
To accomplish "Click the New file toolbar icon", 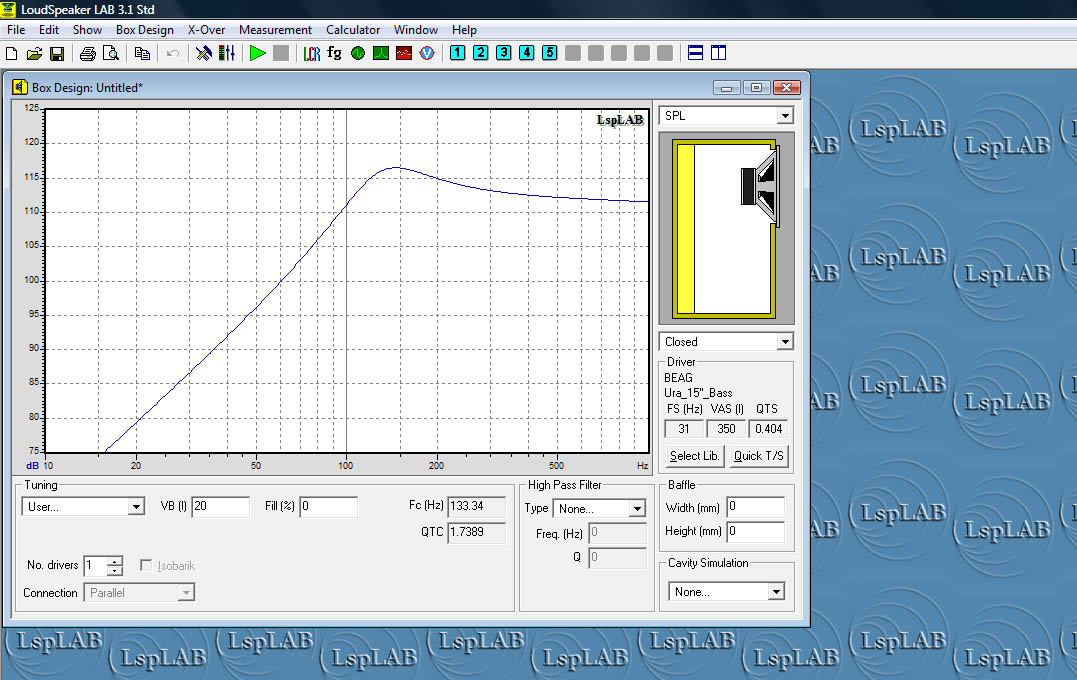I will (11, 53).
